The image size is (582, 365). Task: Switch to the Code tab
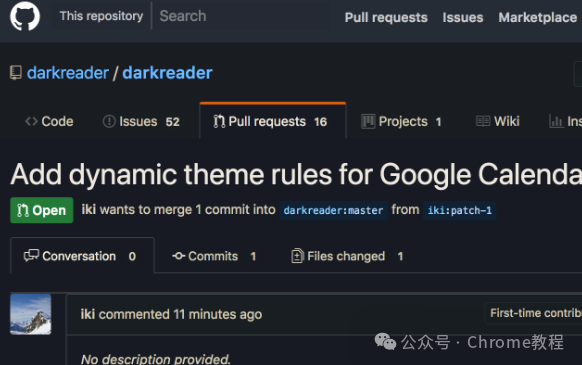(x=49, y=121)
